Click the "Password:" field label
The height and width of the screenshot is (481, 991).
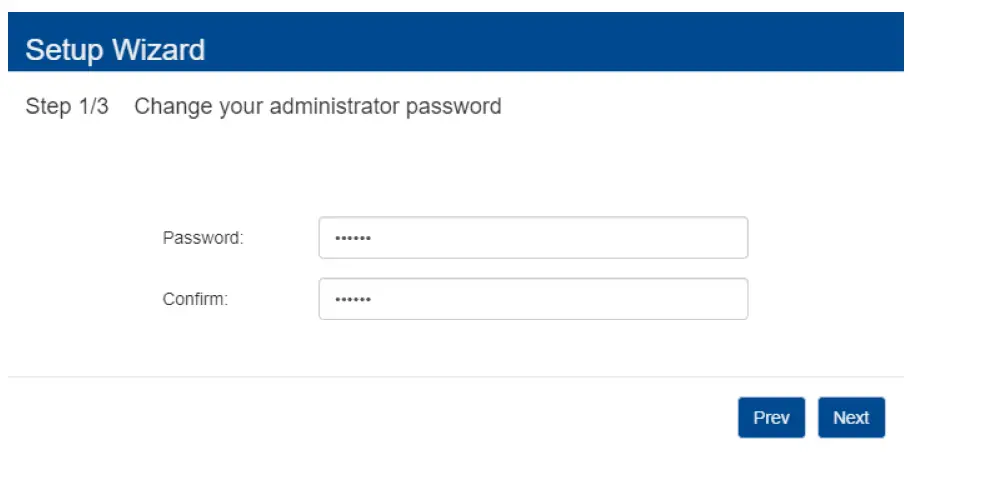coord(203,238)
